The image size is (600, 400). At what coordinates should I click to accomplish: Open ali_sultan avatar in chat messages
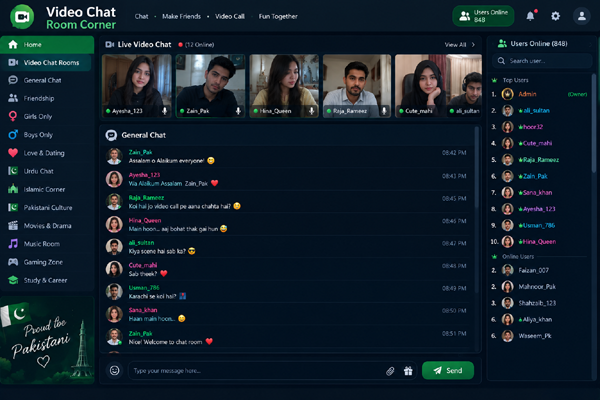click(114, 247)
